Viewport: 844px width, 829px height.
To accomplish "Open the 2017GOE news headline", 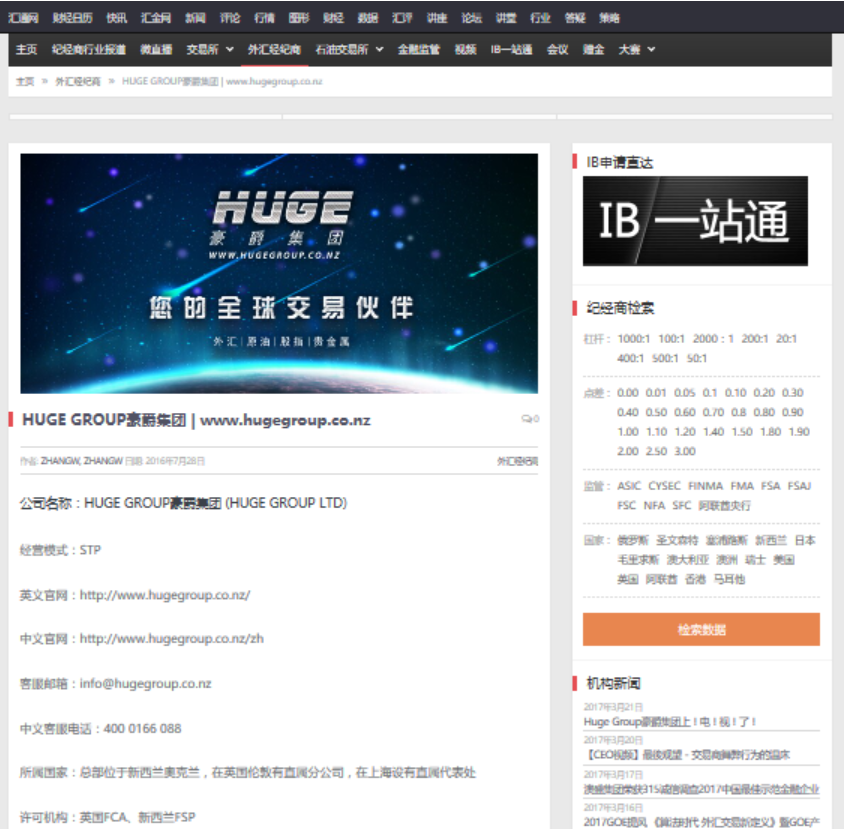I will [x=701, y=823].
